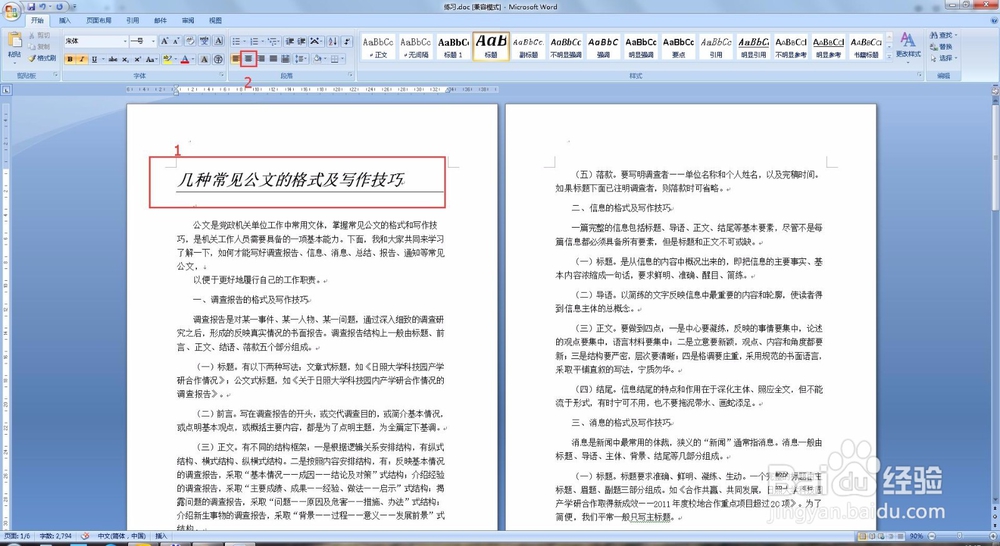
Task: Toggle italic formatting
Action: (x=82, y=59)
